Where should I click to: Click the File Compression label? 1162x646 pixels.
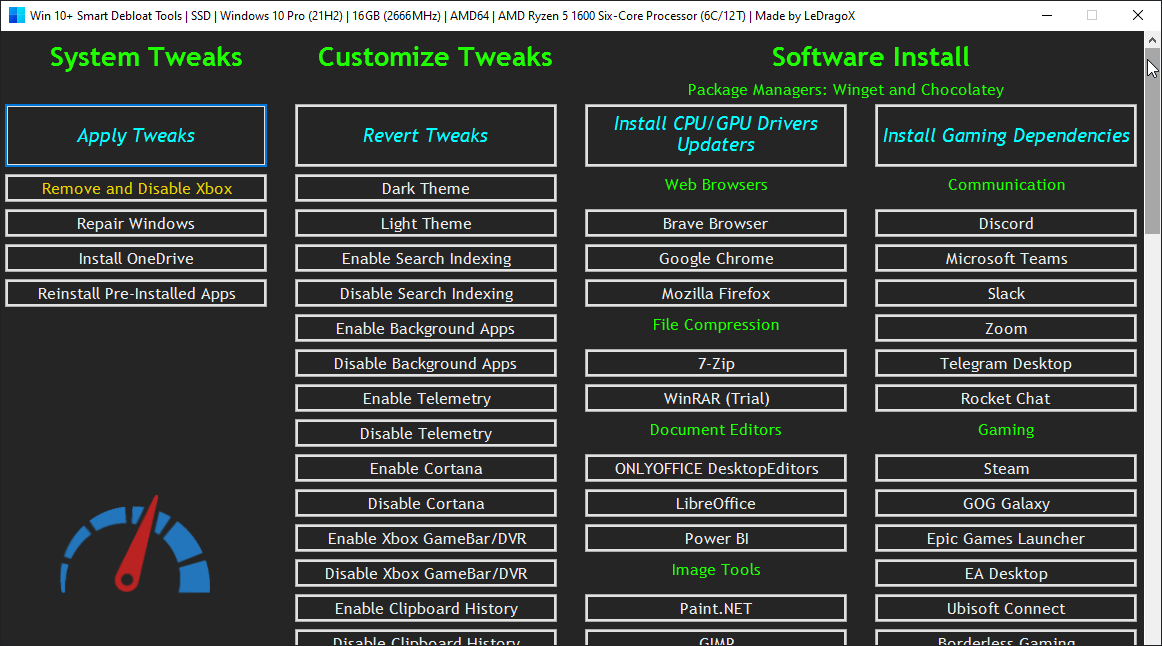click(716, 324)
